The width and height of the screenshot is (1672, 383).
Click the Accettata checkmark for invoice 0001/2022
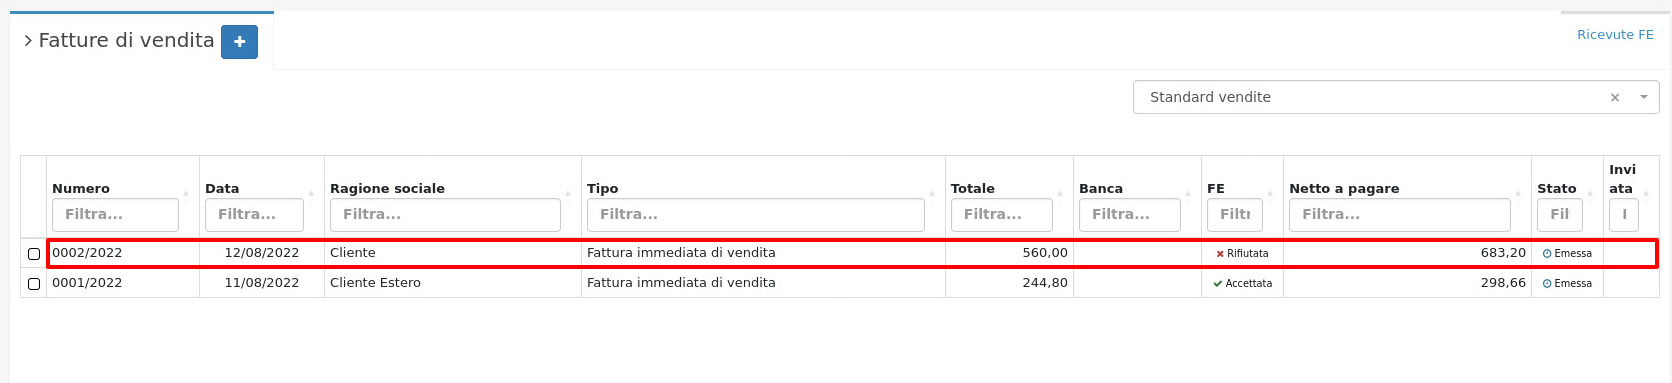tap(1218, 284)
